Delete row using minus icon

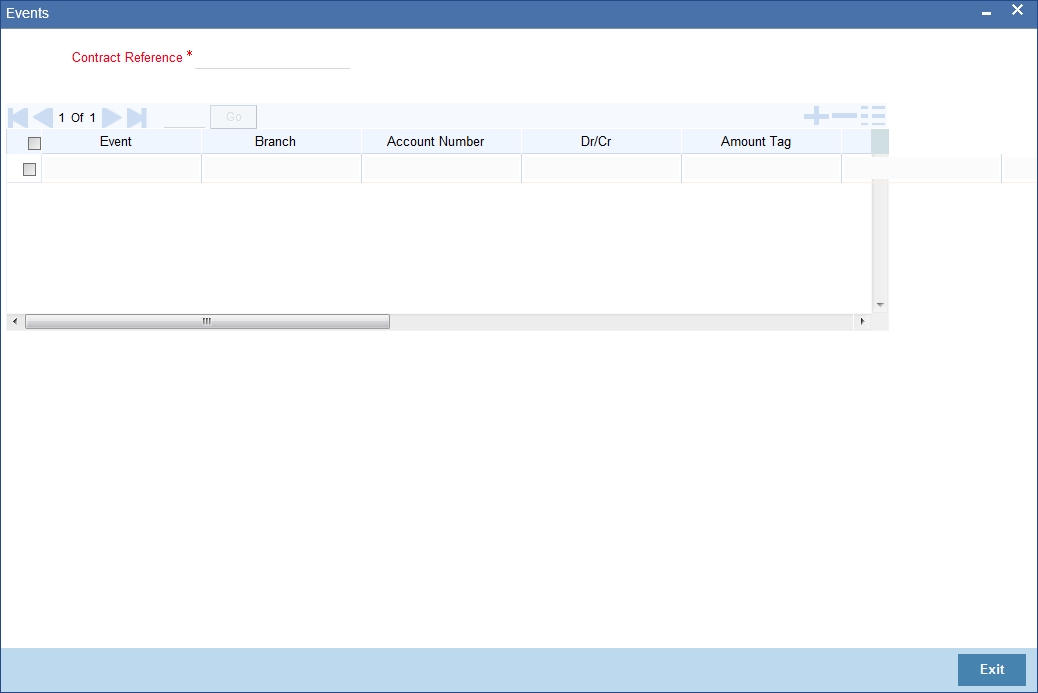[x=844, y=116]
